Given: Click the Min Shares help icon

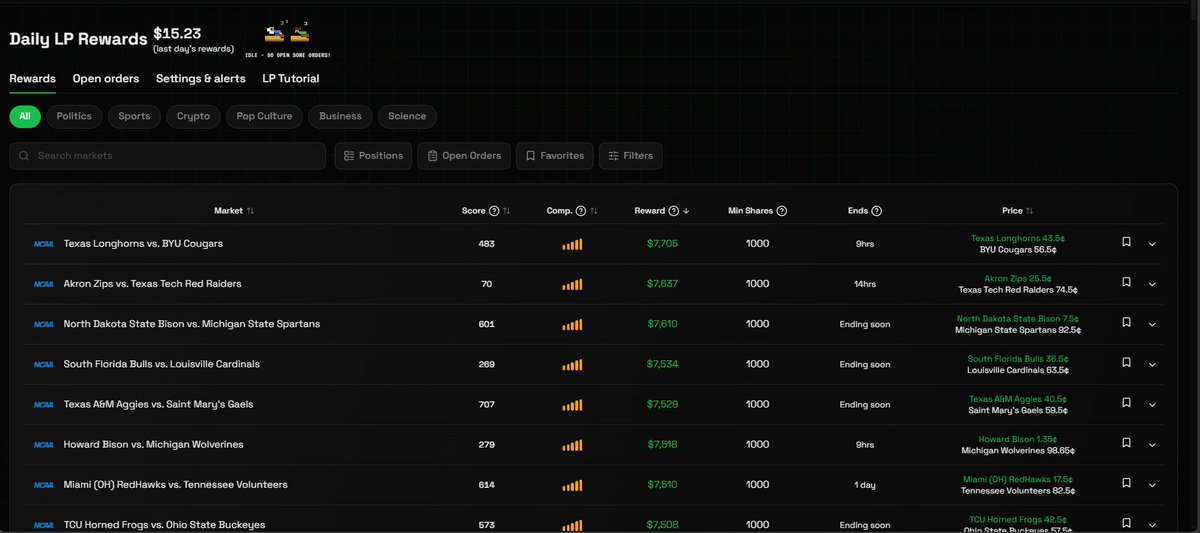Looking at the screenshot, I should 782,211.
